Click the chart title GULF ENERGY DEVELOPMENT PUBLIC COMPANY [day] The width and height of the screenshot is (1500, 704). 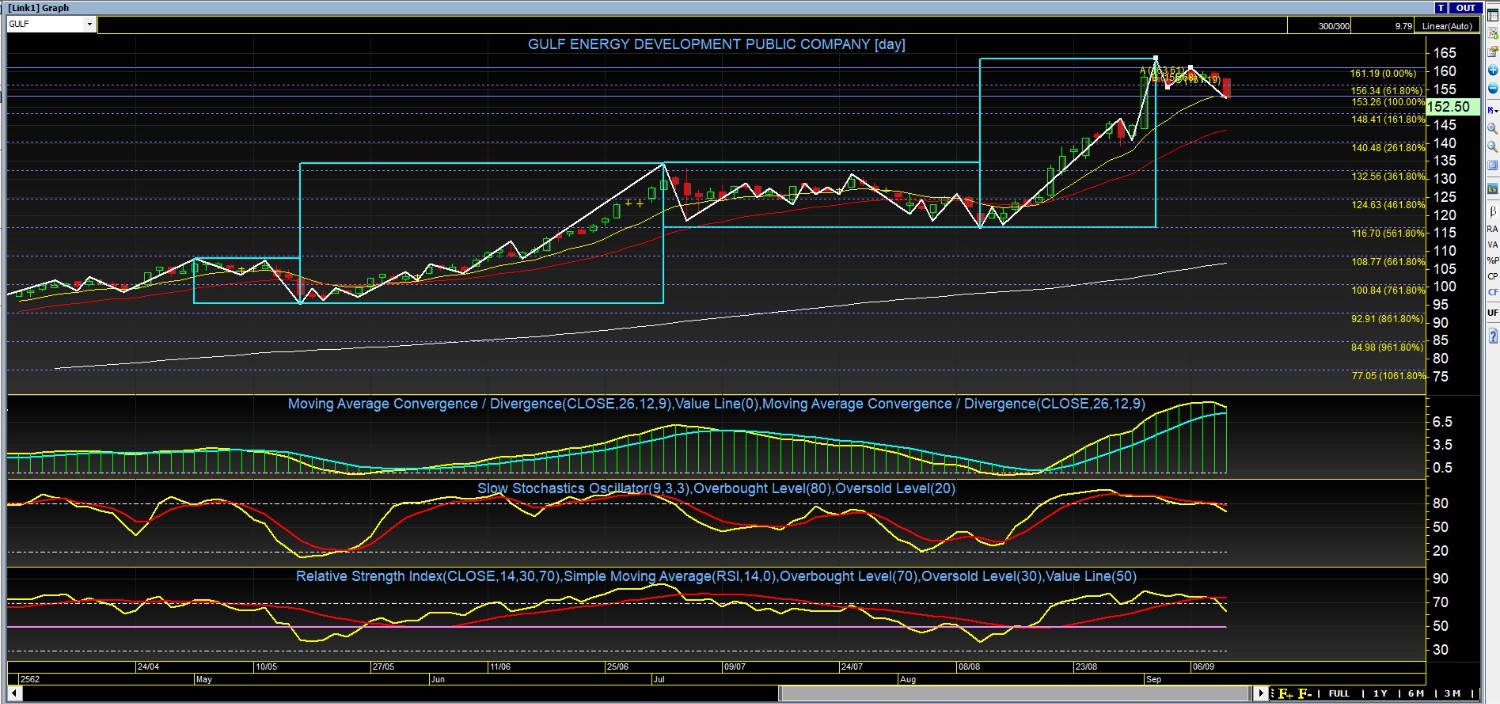pos(717,44)
